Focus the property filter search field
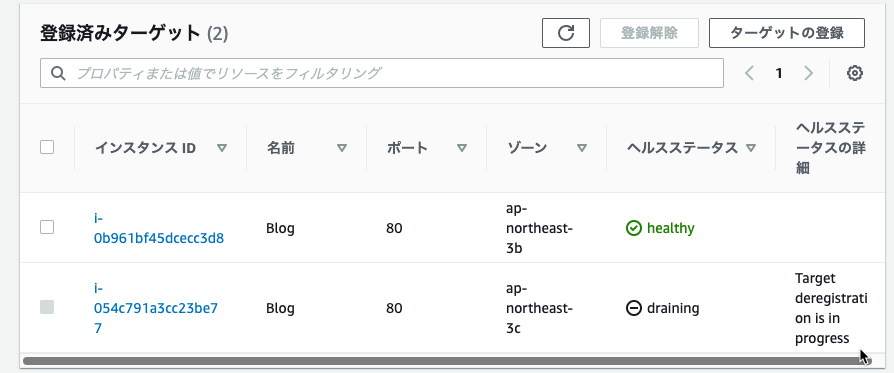 (x=382, y=73)
